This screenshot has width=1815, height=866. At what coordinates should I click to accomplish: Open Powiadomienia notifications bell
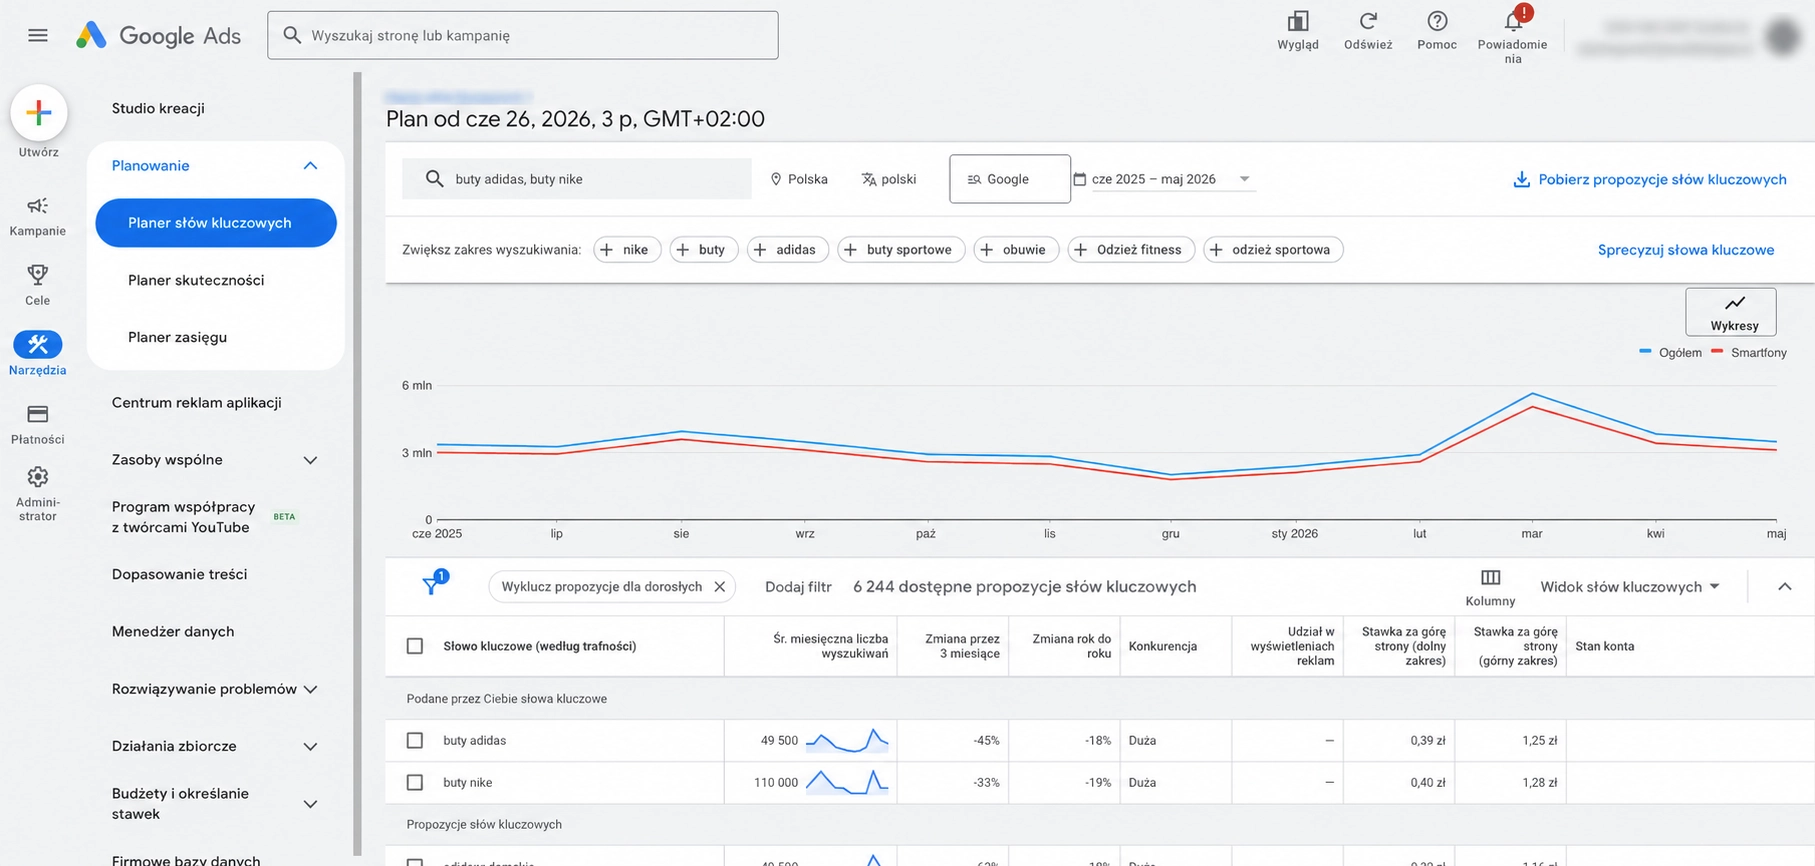click(x=1513, y=36)
